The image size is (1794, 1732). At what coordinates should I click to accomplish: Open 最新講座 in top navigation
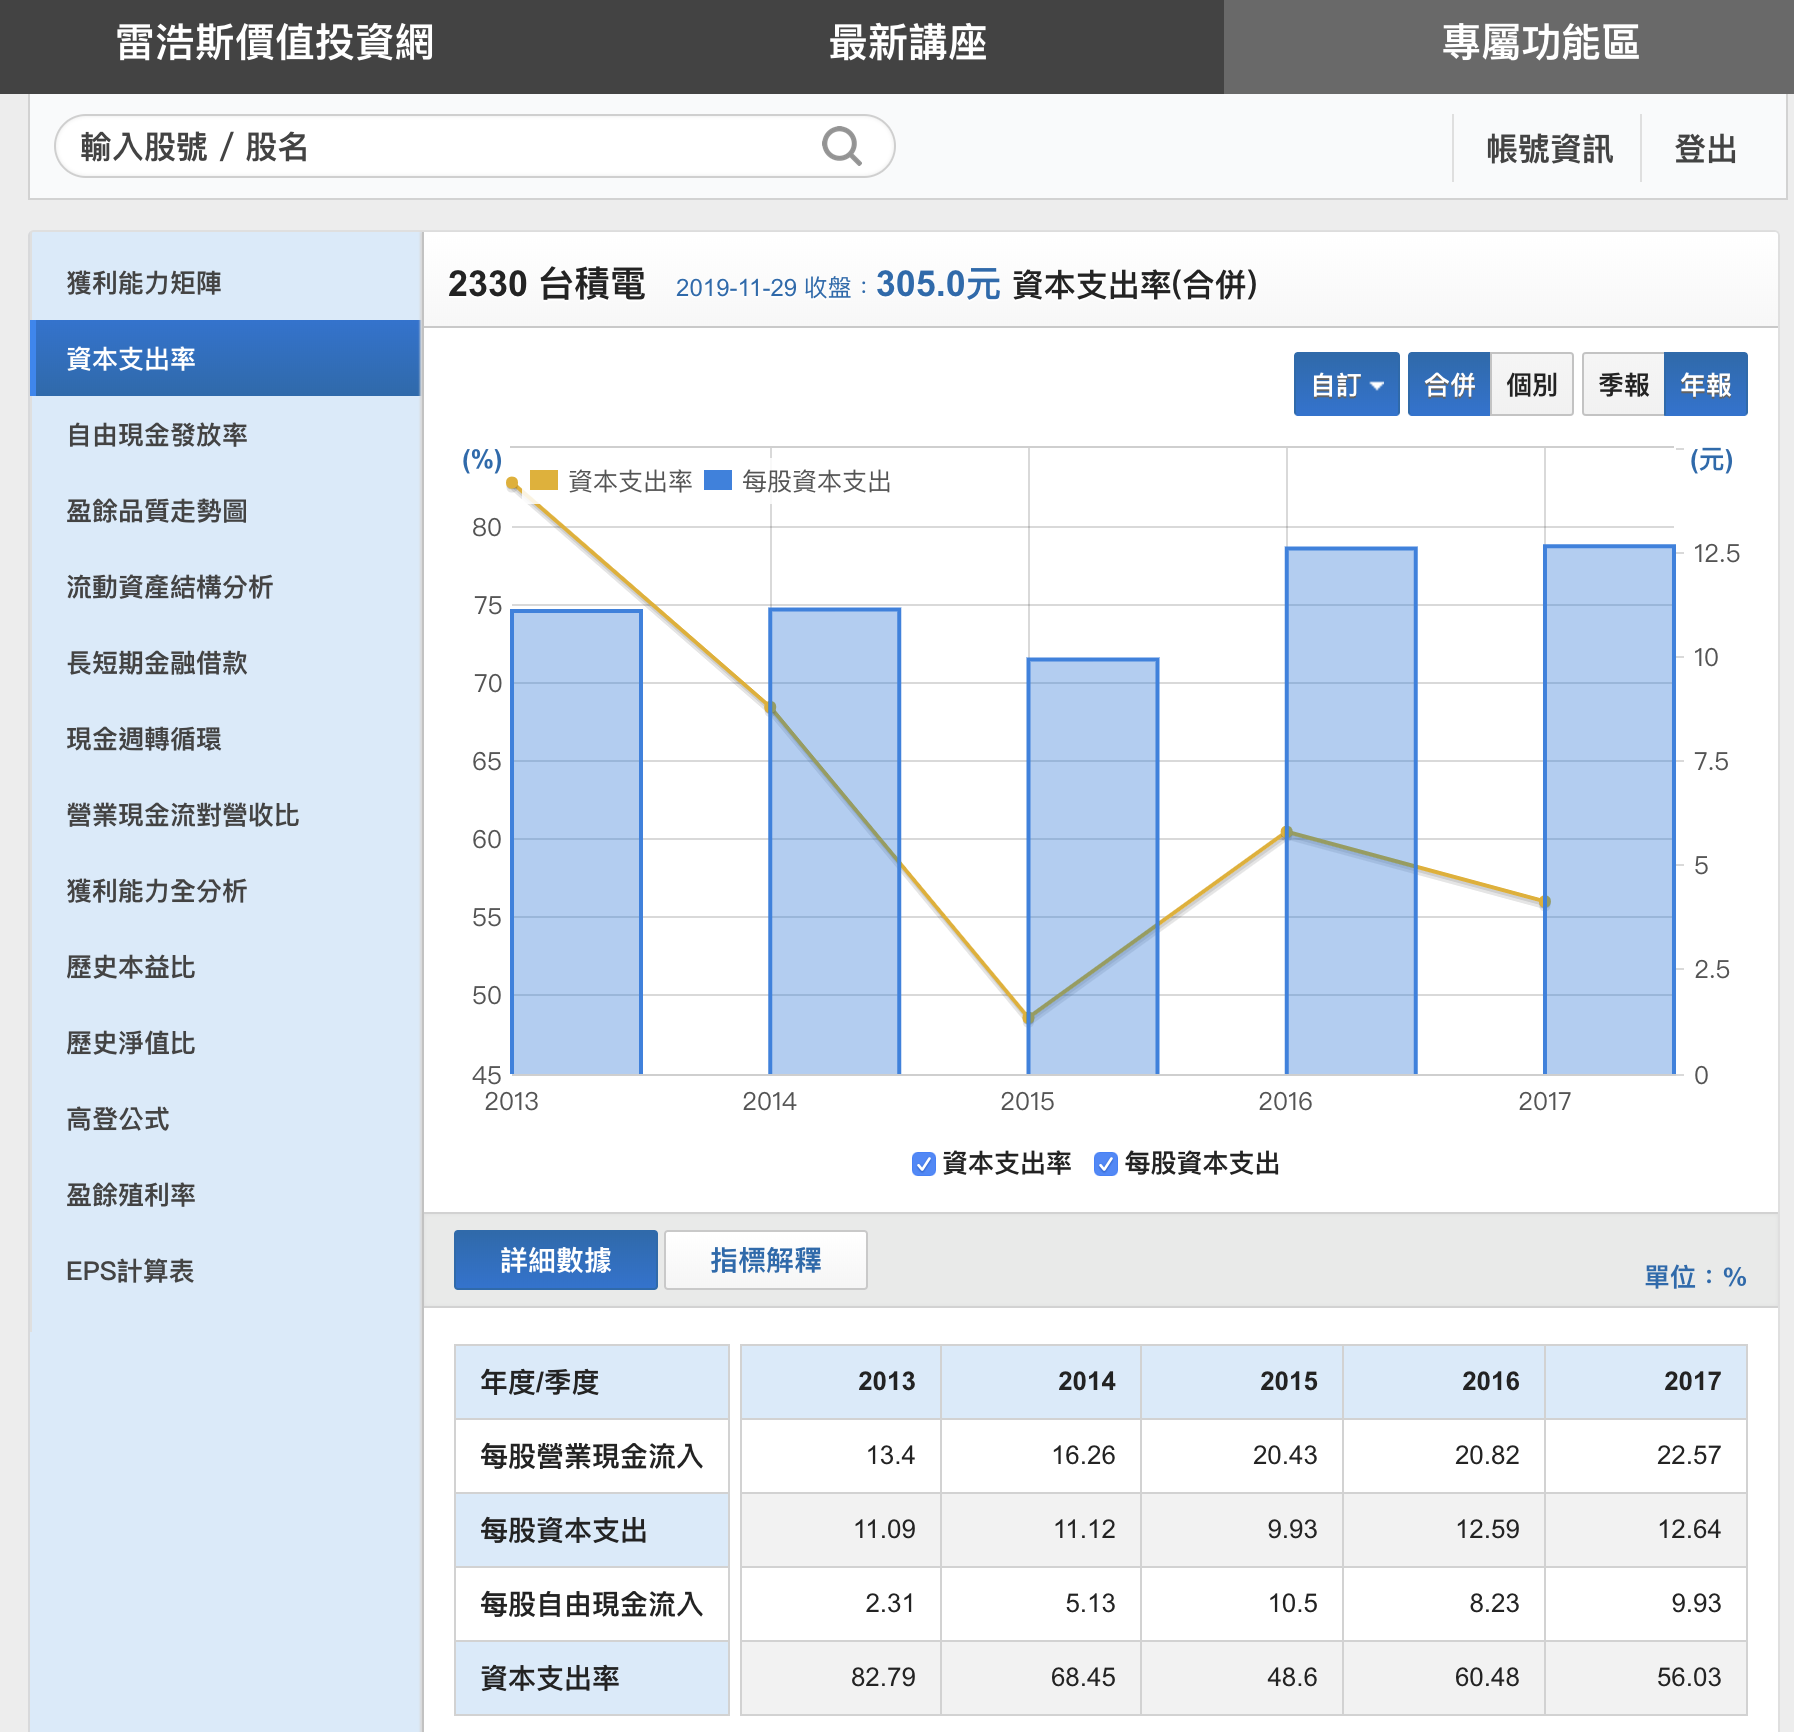tap(907, 44)
